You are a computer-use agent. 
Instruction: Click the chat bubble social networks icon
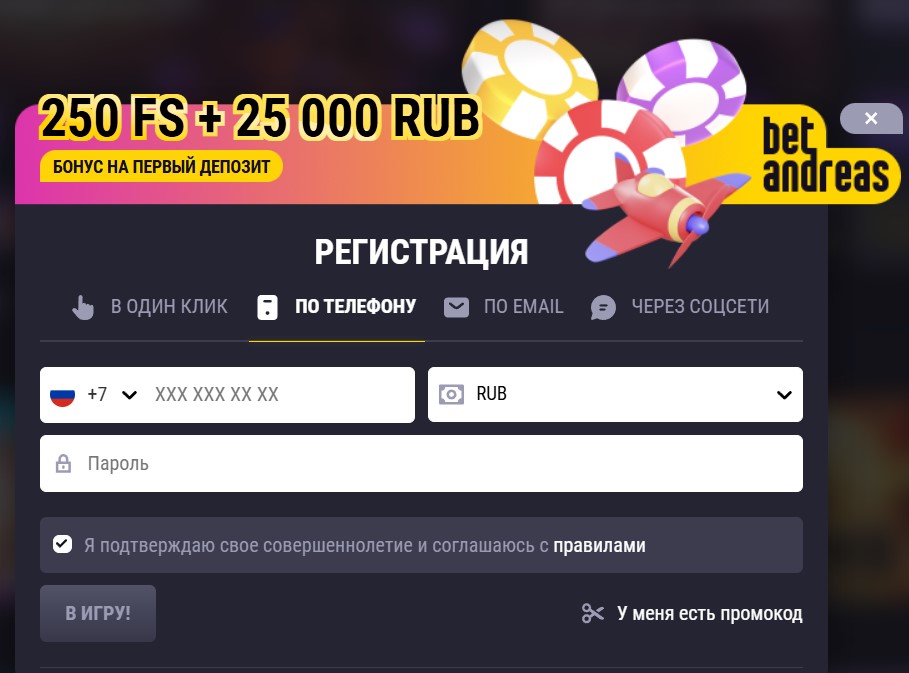603,307
